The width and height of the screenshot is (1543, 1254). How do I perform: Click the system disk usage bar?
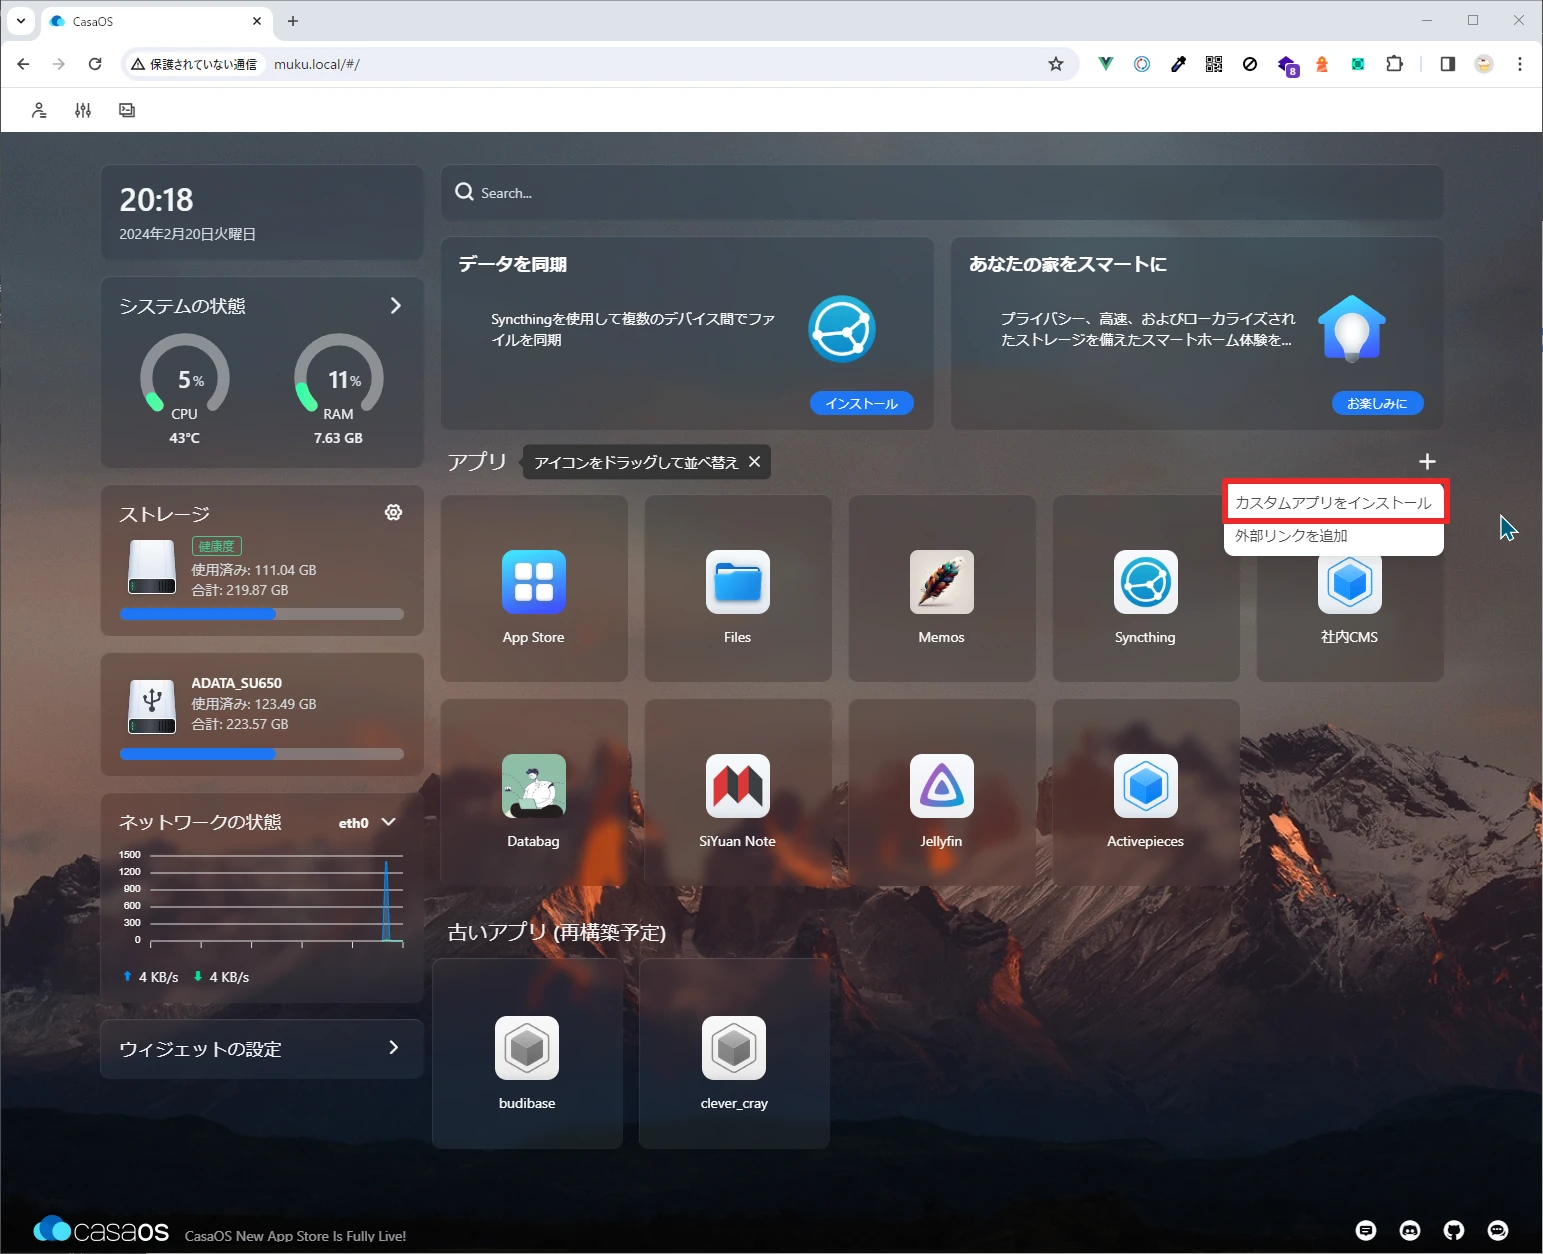coord(262,614)
